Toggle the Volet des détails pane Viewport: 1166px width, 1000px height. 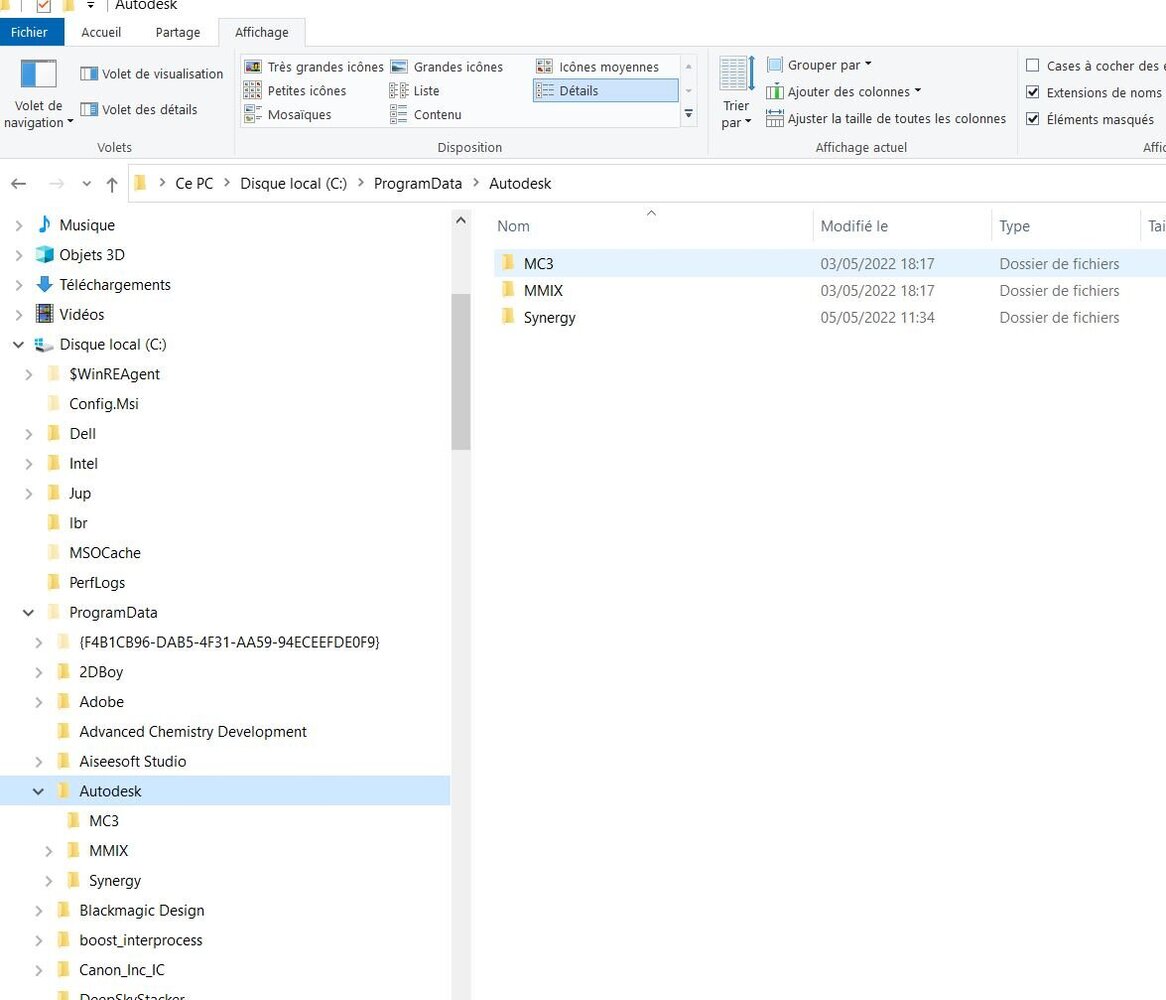139,109
